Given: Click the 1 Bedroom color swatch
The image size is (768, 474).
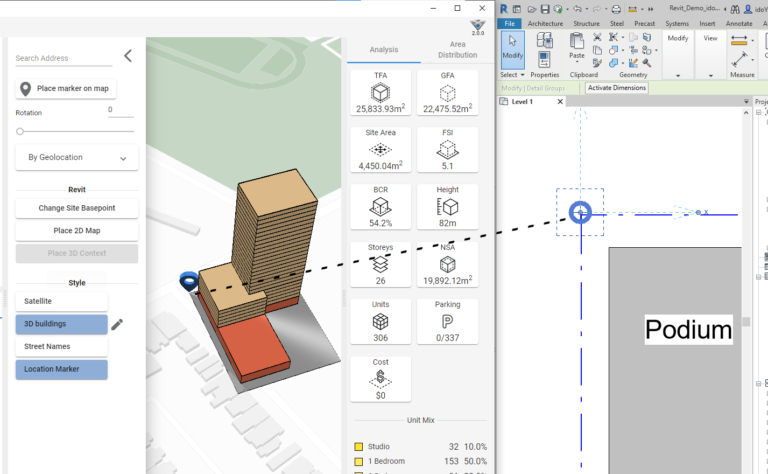Looking at the screenshot, I should click(x=359, y=461).
